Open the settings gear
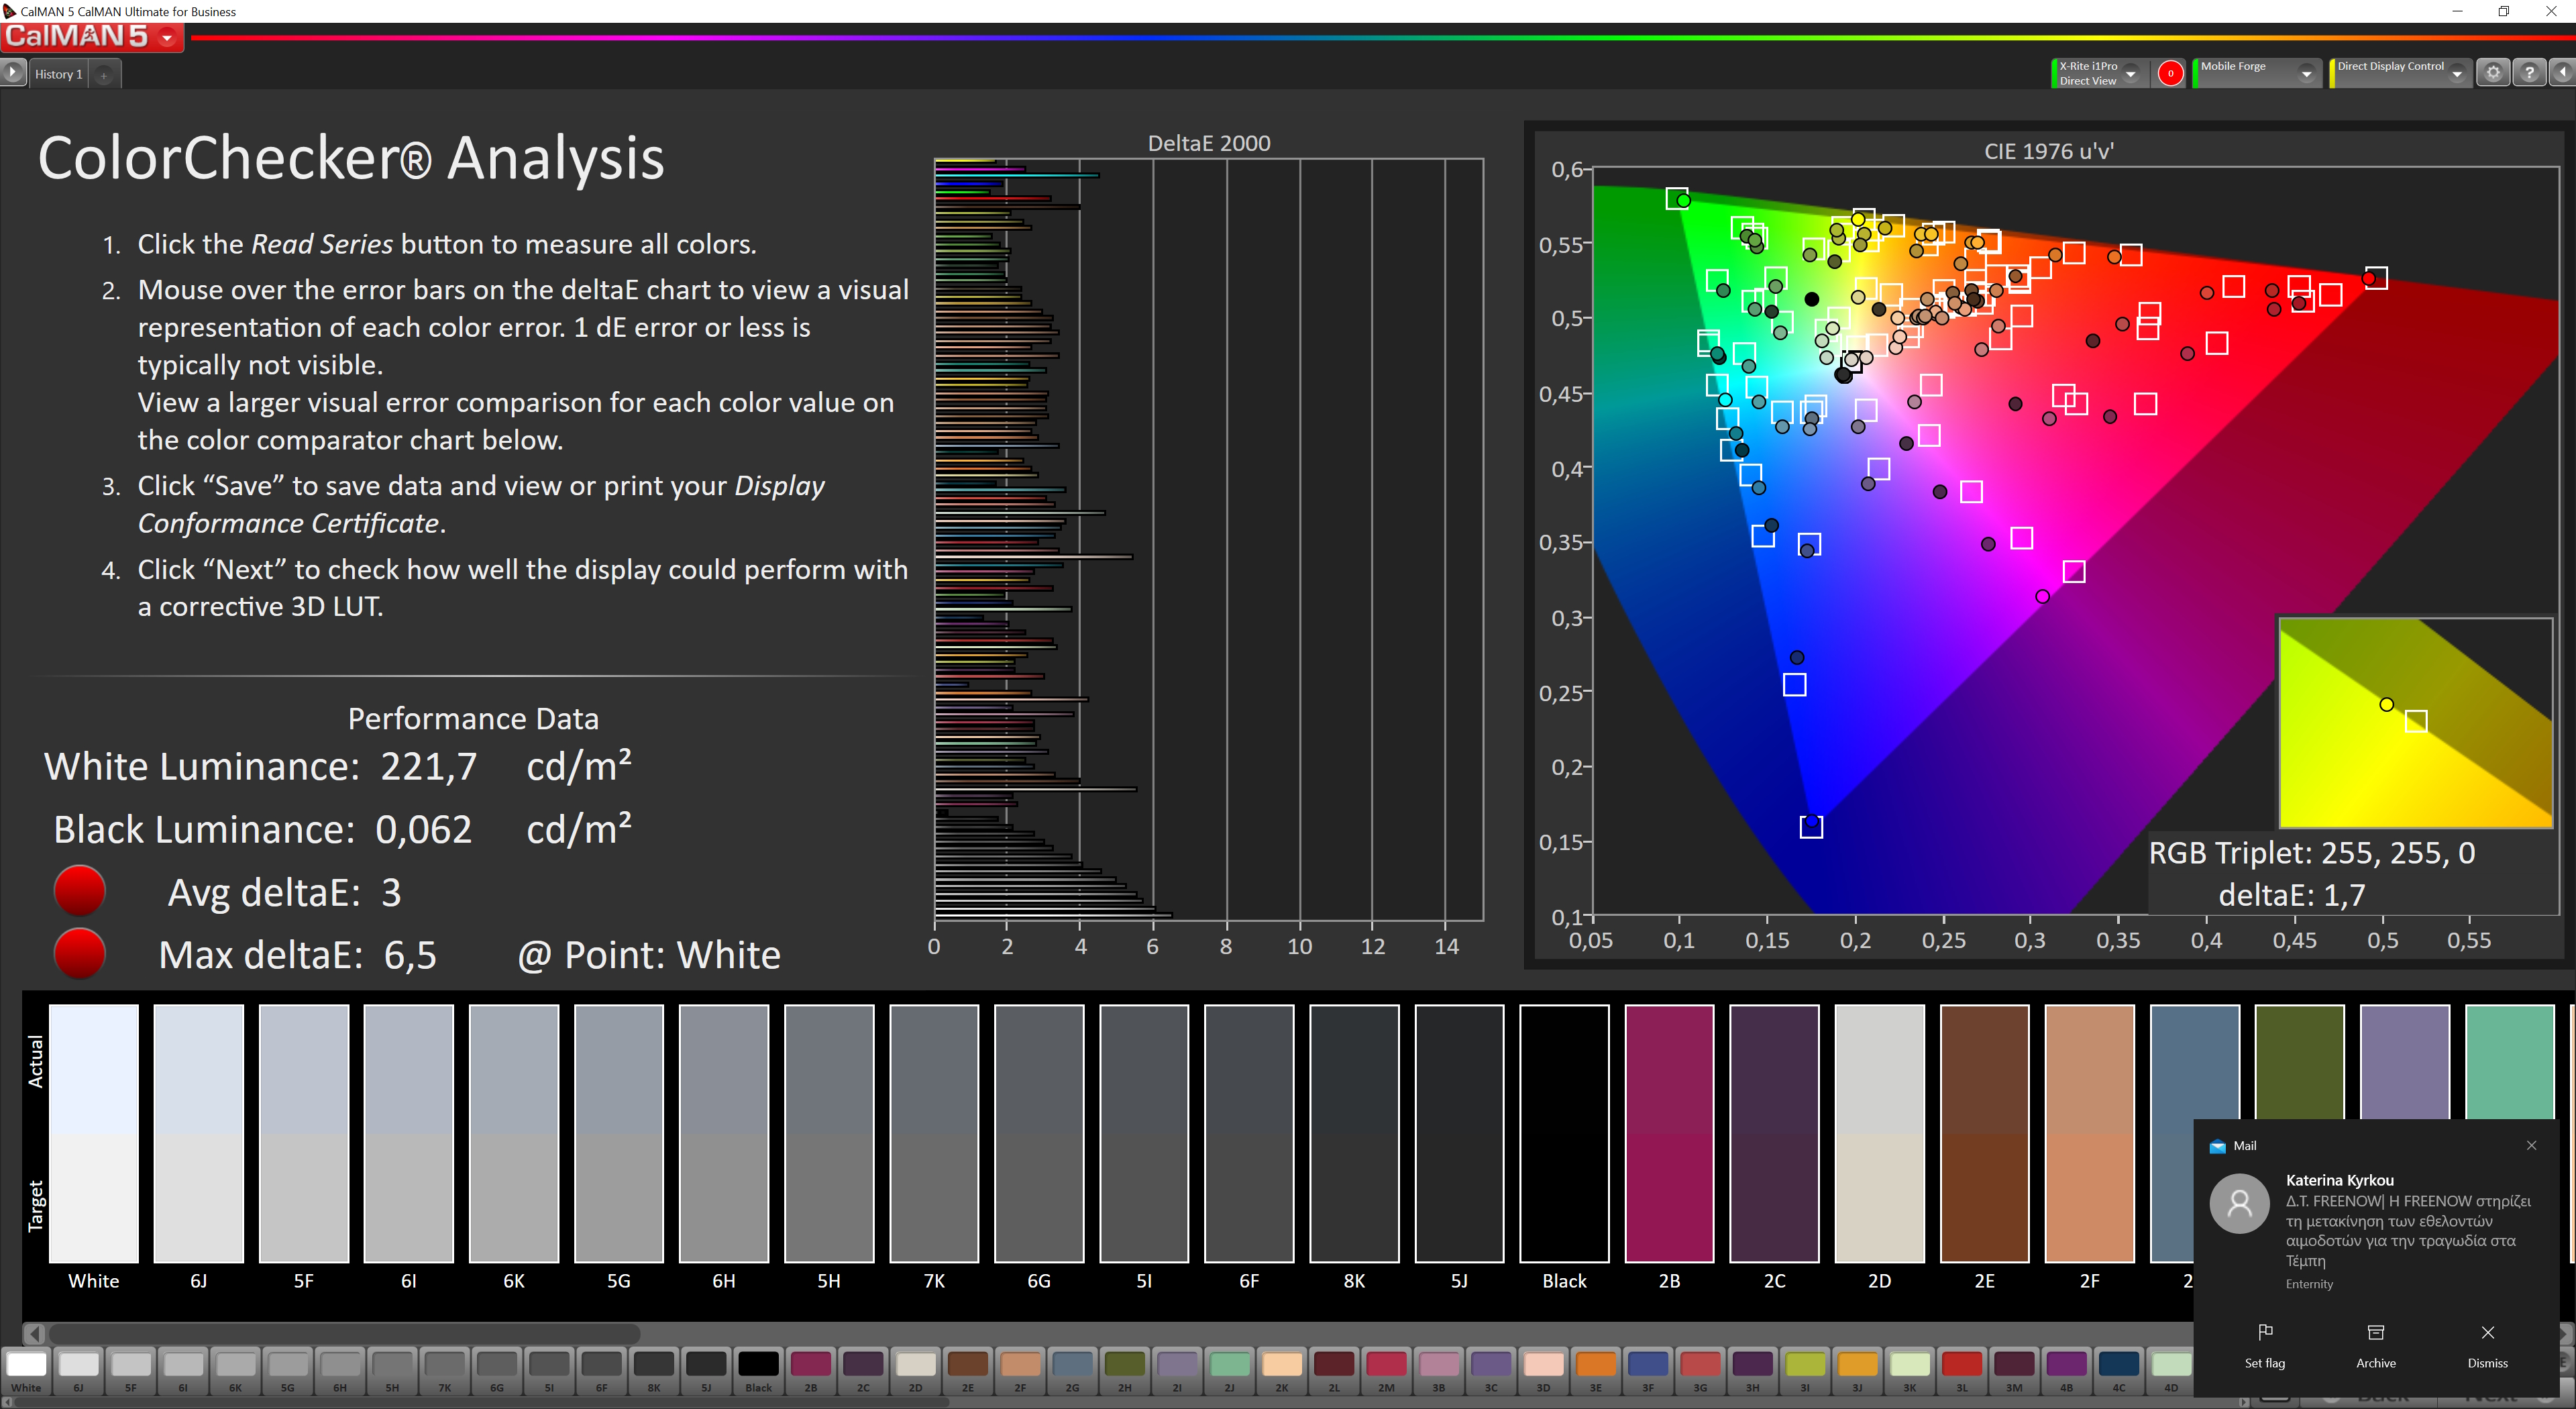The image size is (2576, 1409). point(2493,73)
